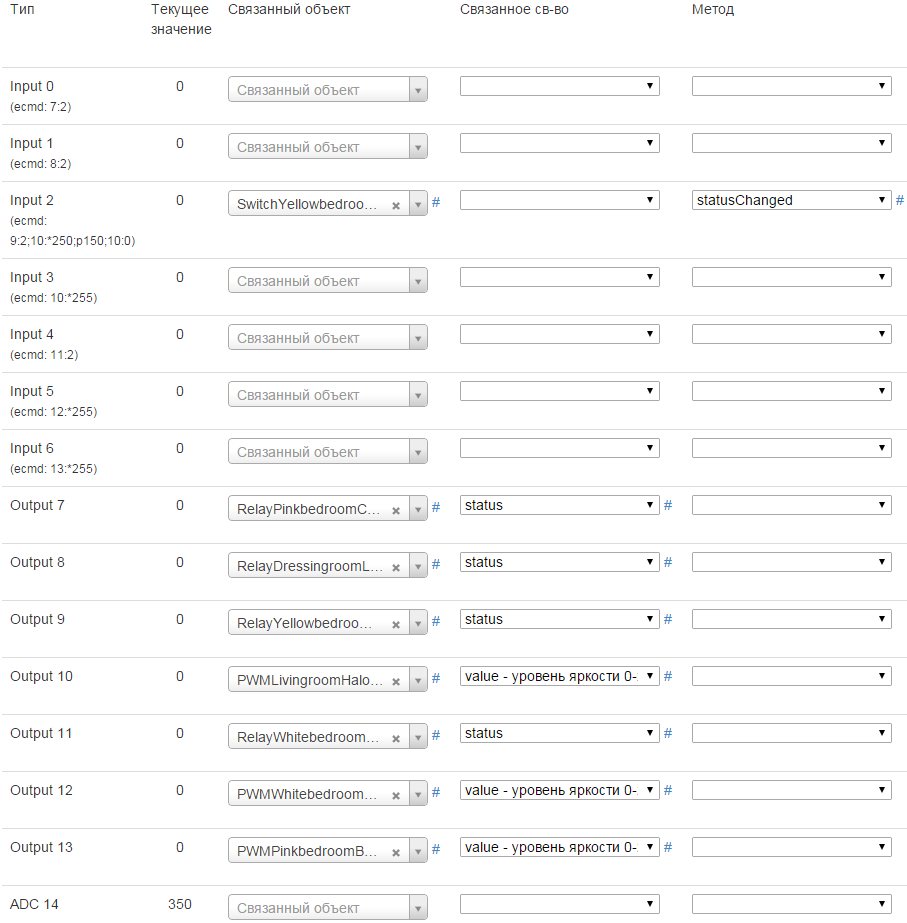Viewport: 907px width, 923px height.
Task: Follow # link next to Output 8 status property
Action: (x=667, y=563)
